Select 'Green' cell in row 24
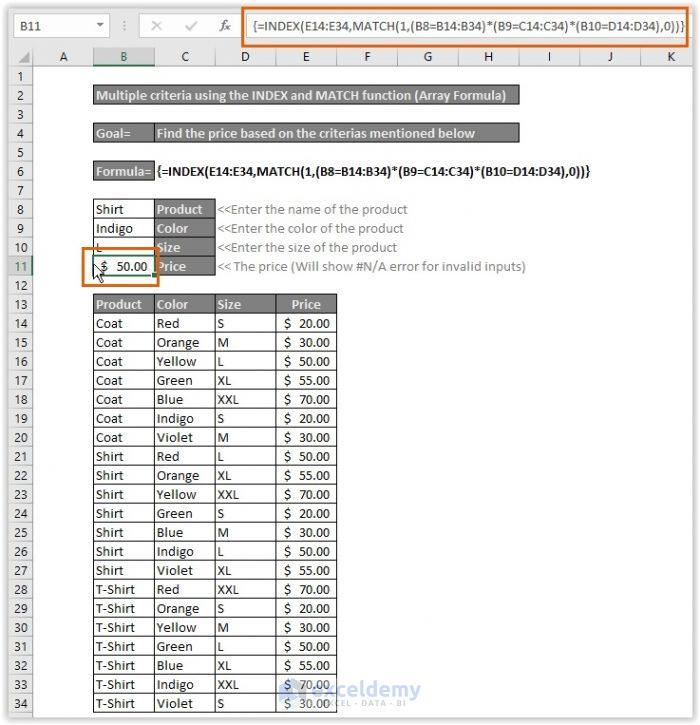This screenshot has height=725, width=700. point(185,513)
